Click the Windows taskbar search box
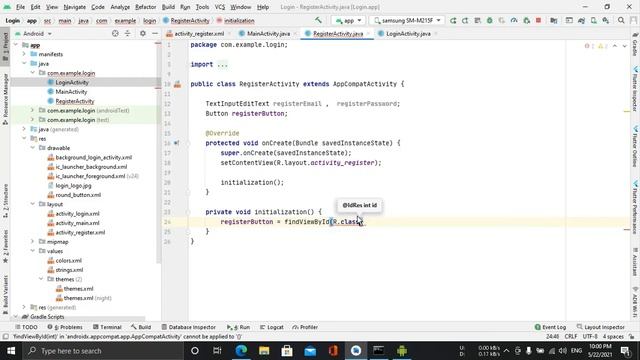Viewport: 640px width, 360px height. (x=104, y=351)
